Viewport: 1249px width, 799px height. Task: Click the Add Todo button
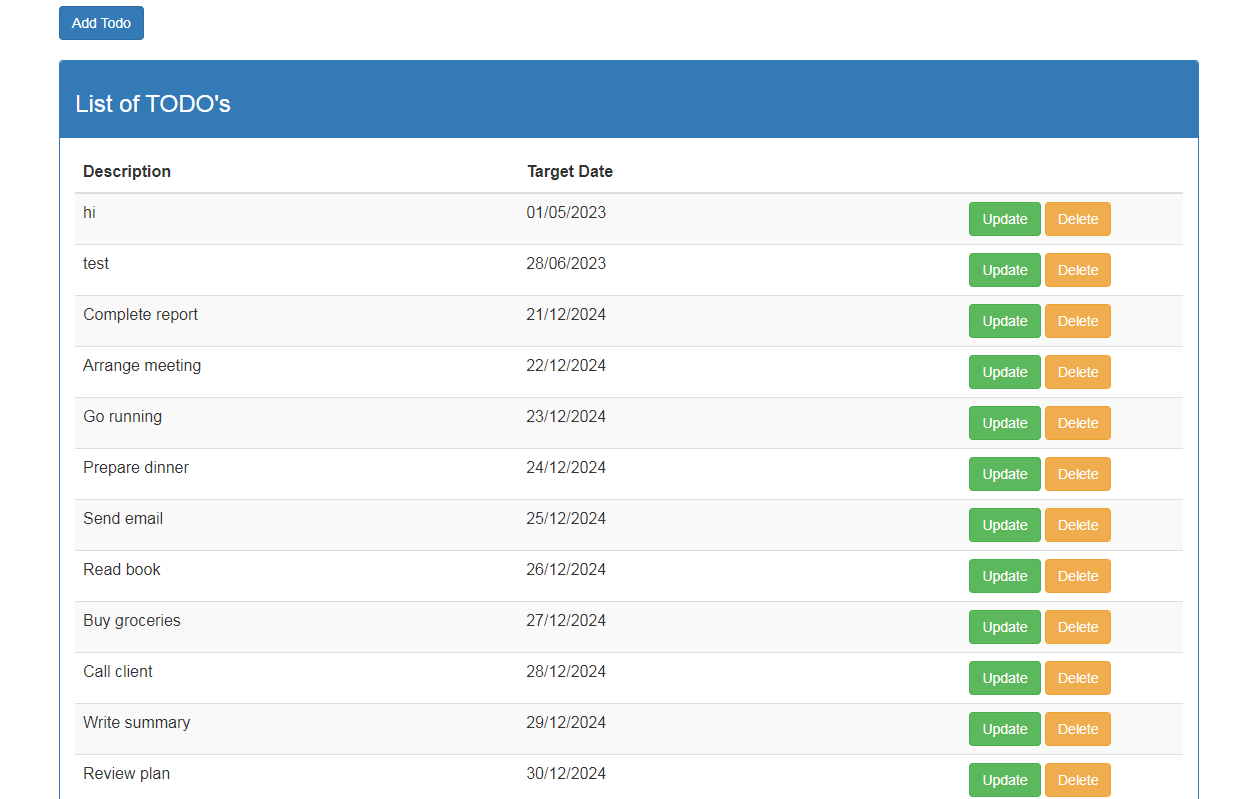click(x=101, y=23)
